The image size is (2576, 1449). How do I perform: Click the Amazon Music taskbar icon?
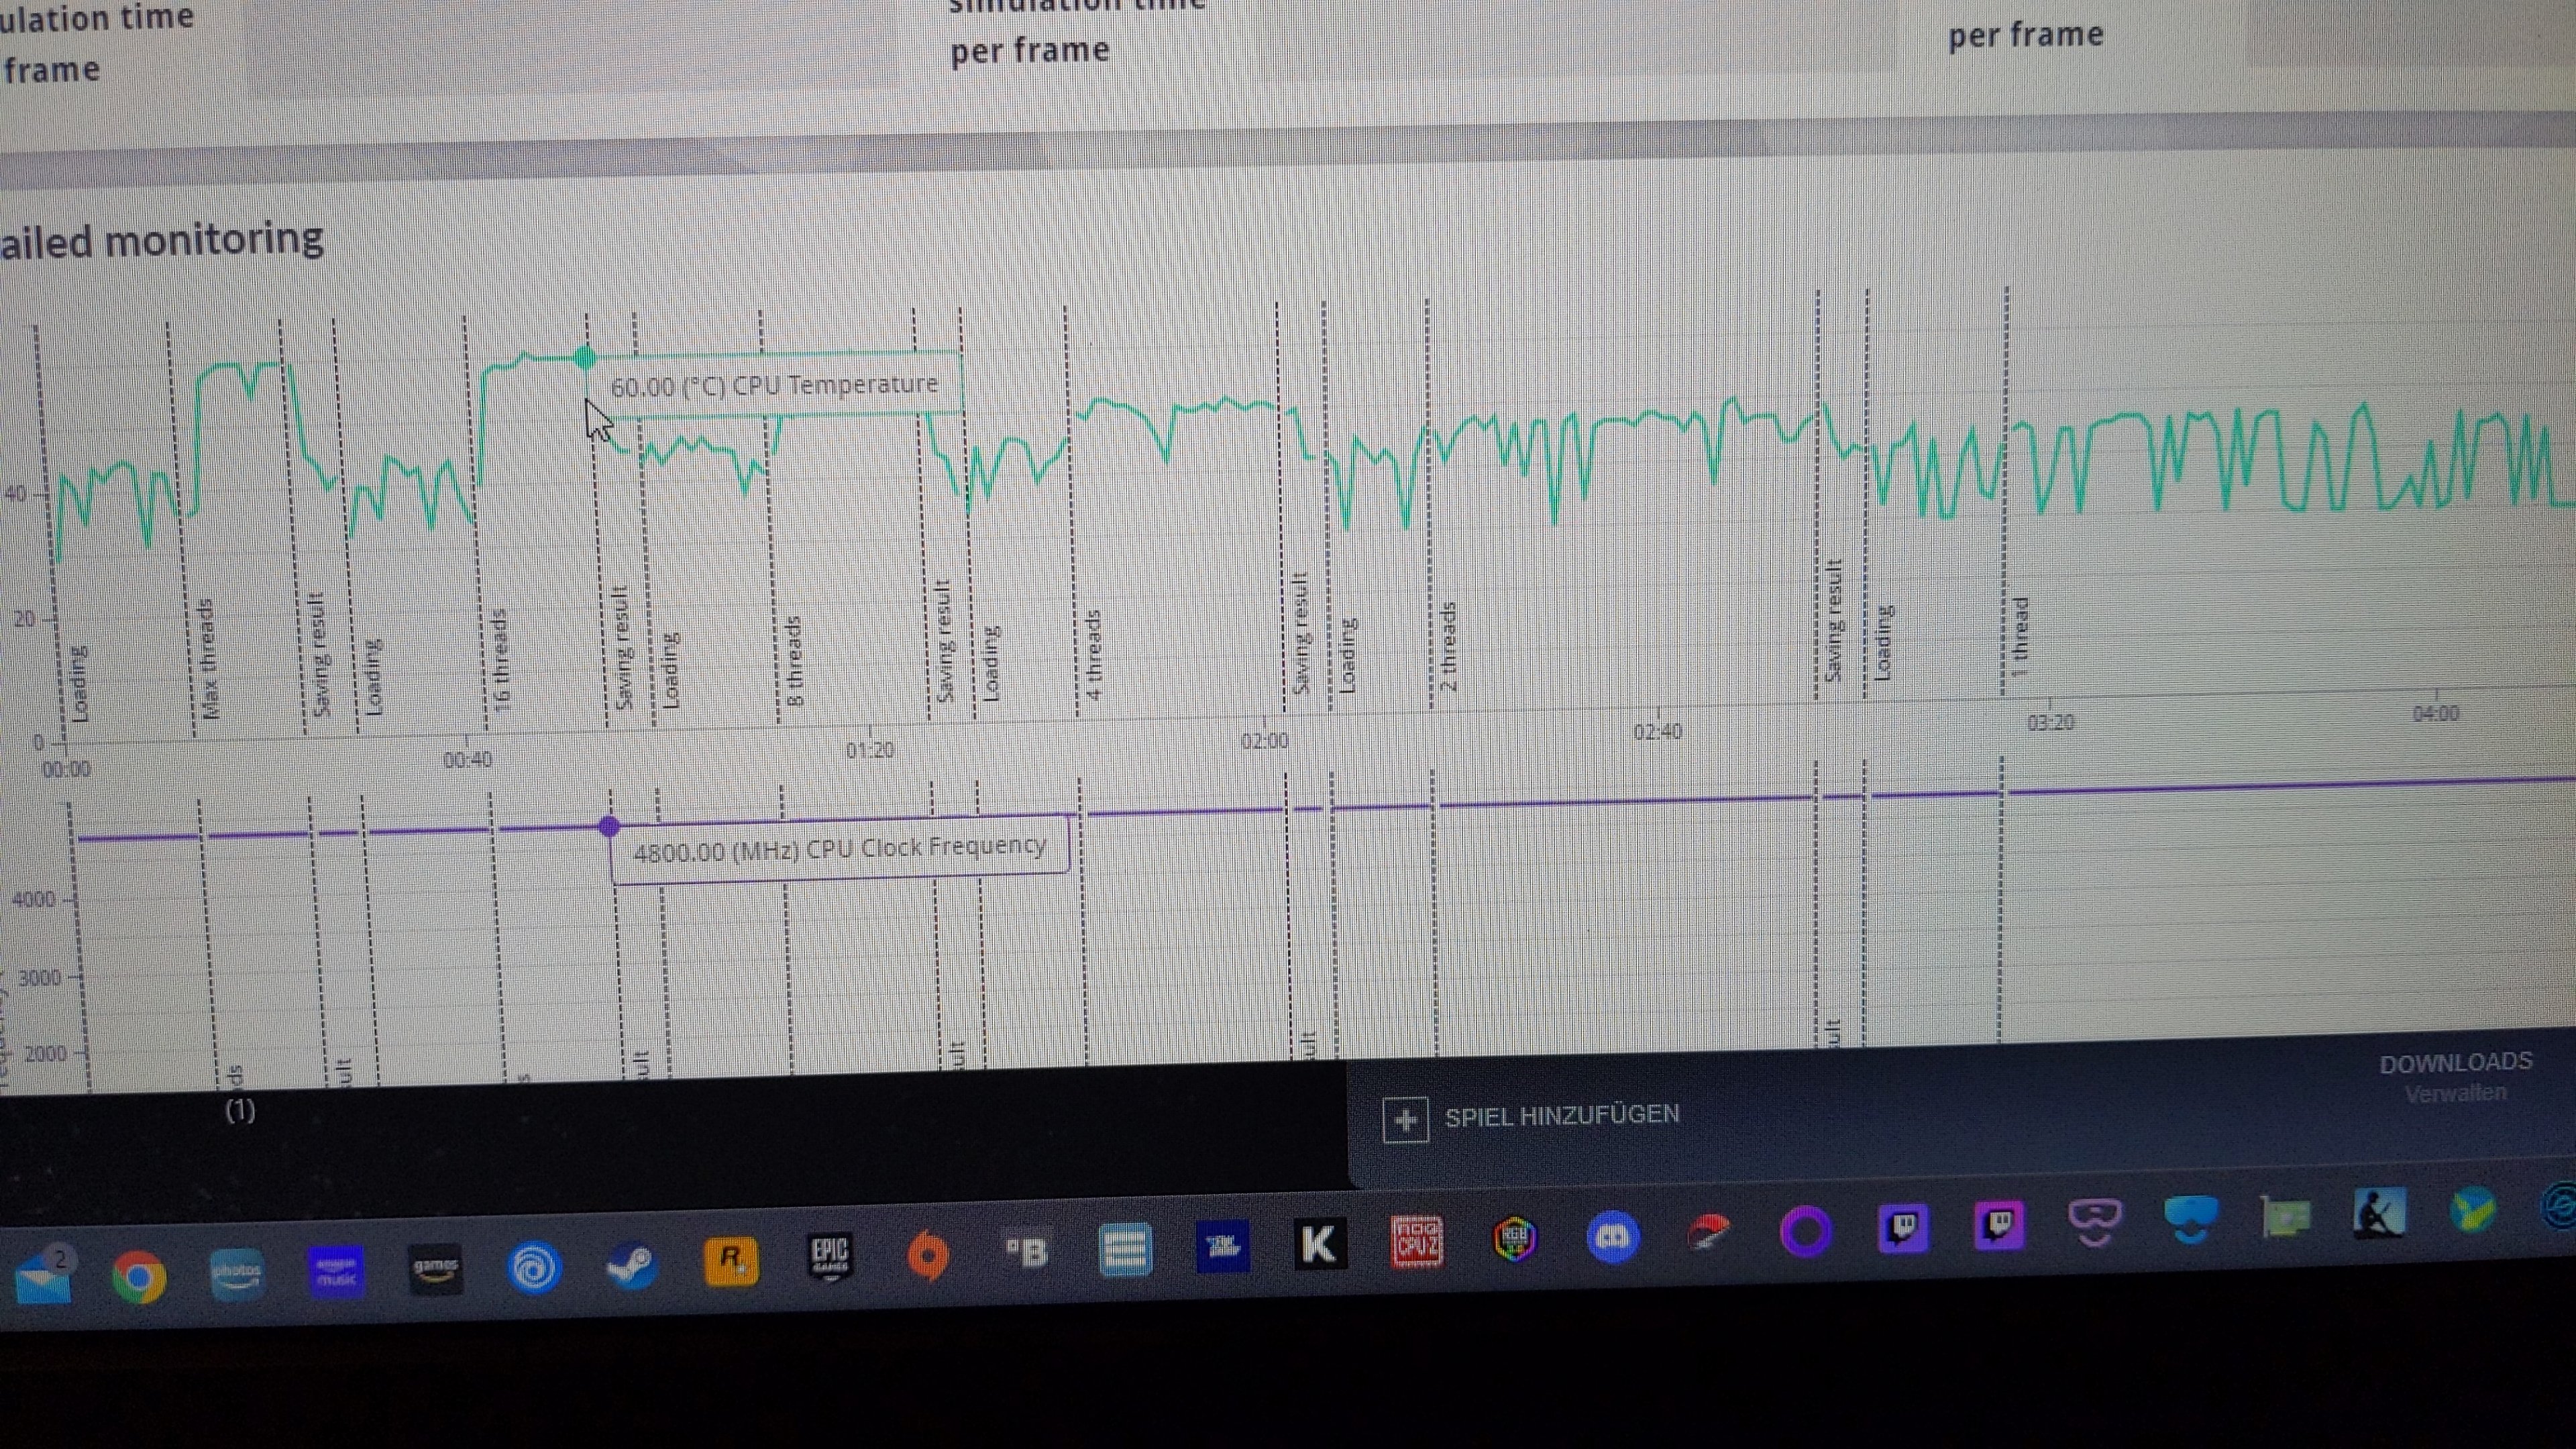tap(336, 1272)
